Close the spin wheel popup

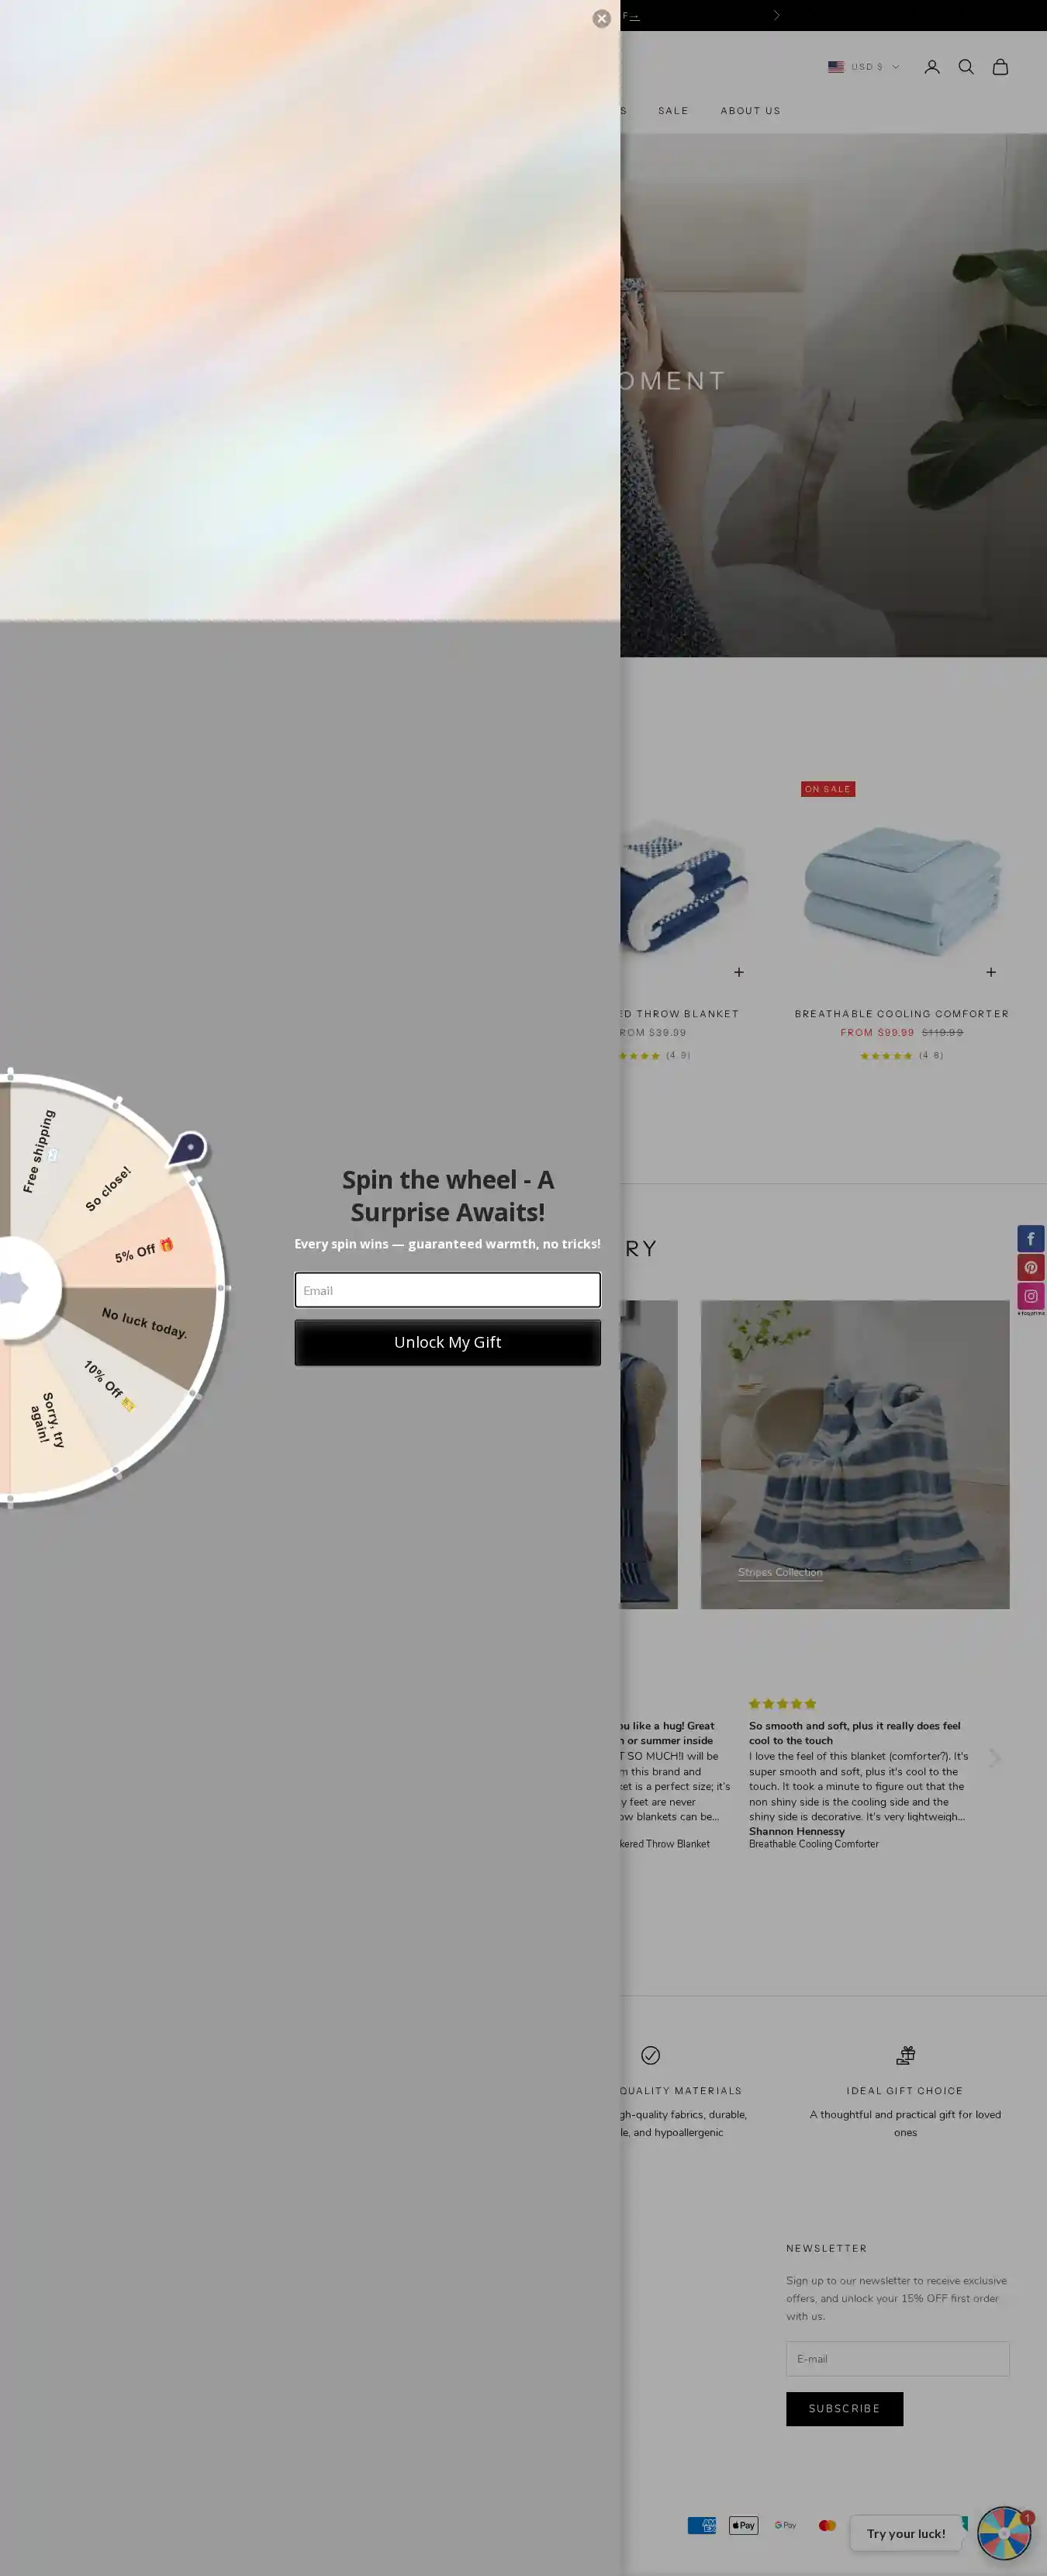click(601, 19)
